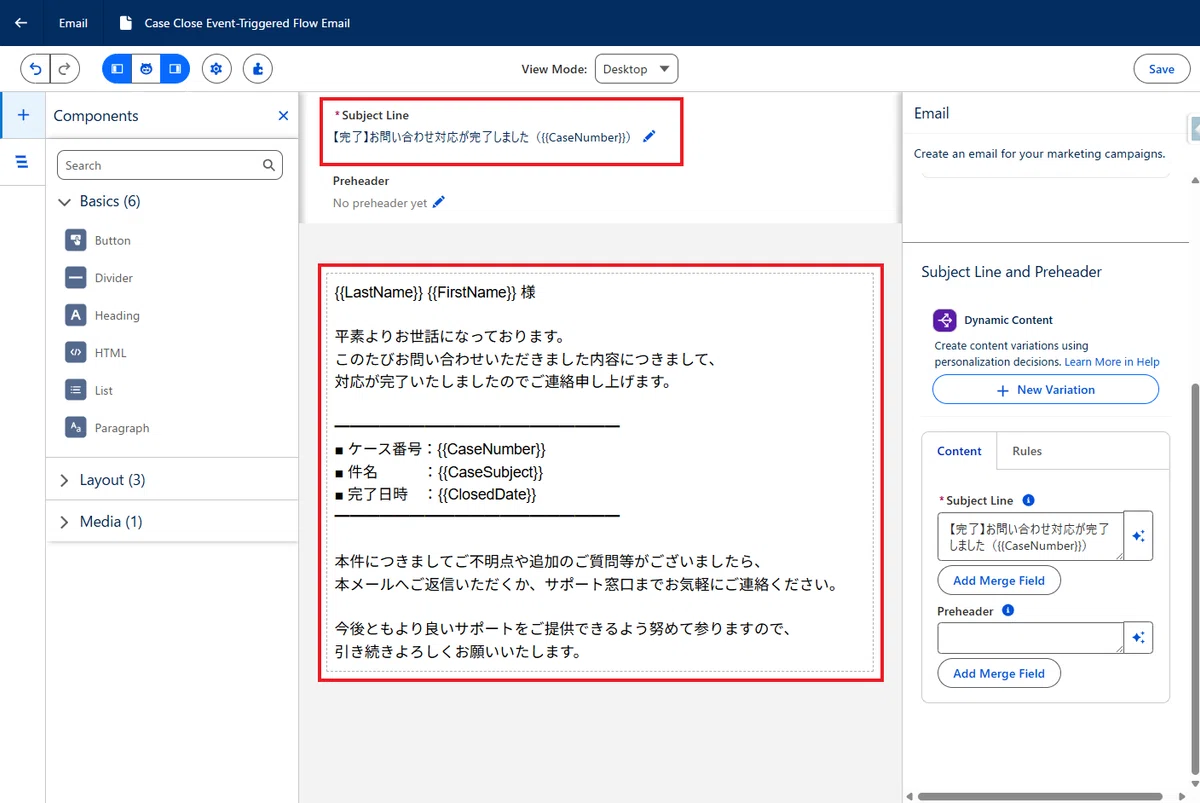Click Add Merge Field under Preheader
1200x803 pixels.
point(998,673)
